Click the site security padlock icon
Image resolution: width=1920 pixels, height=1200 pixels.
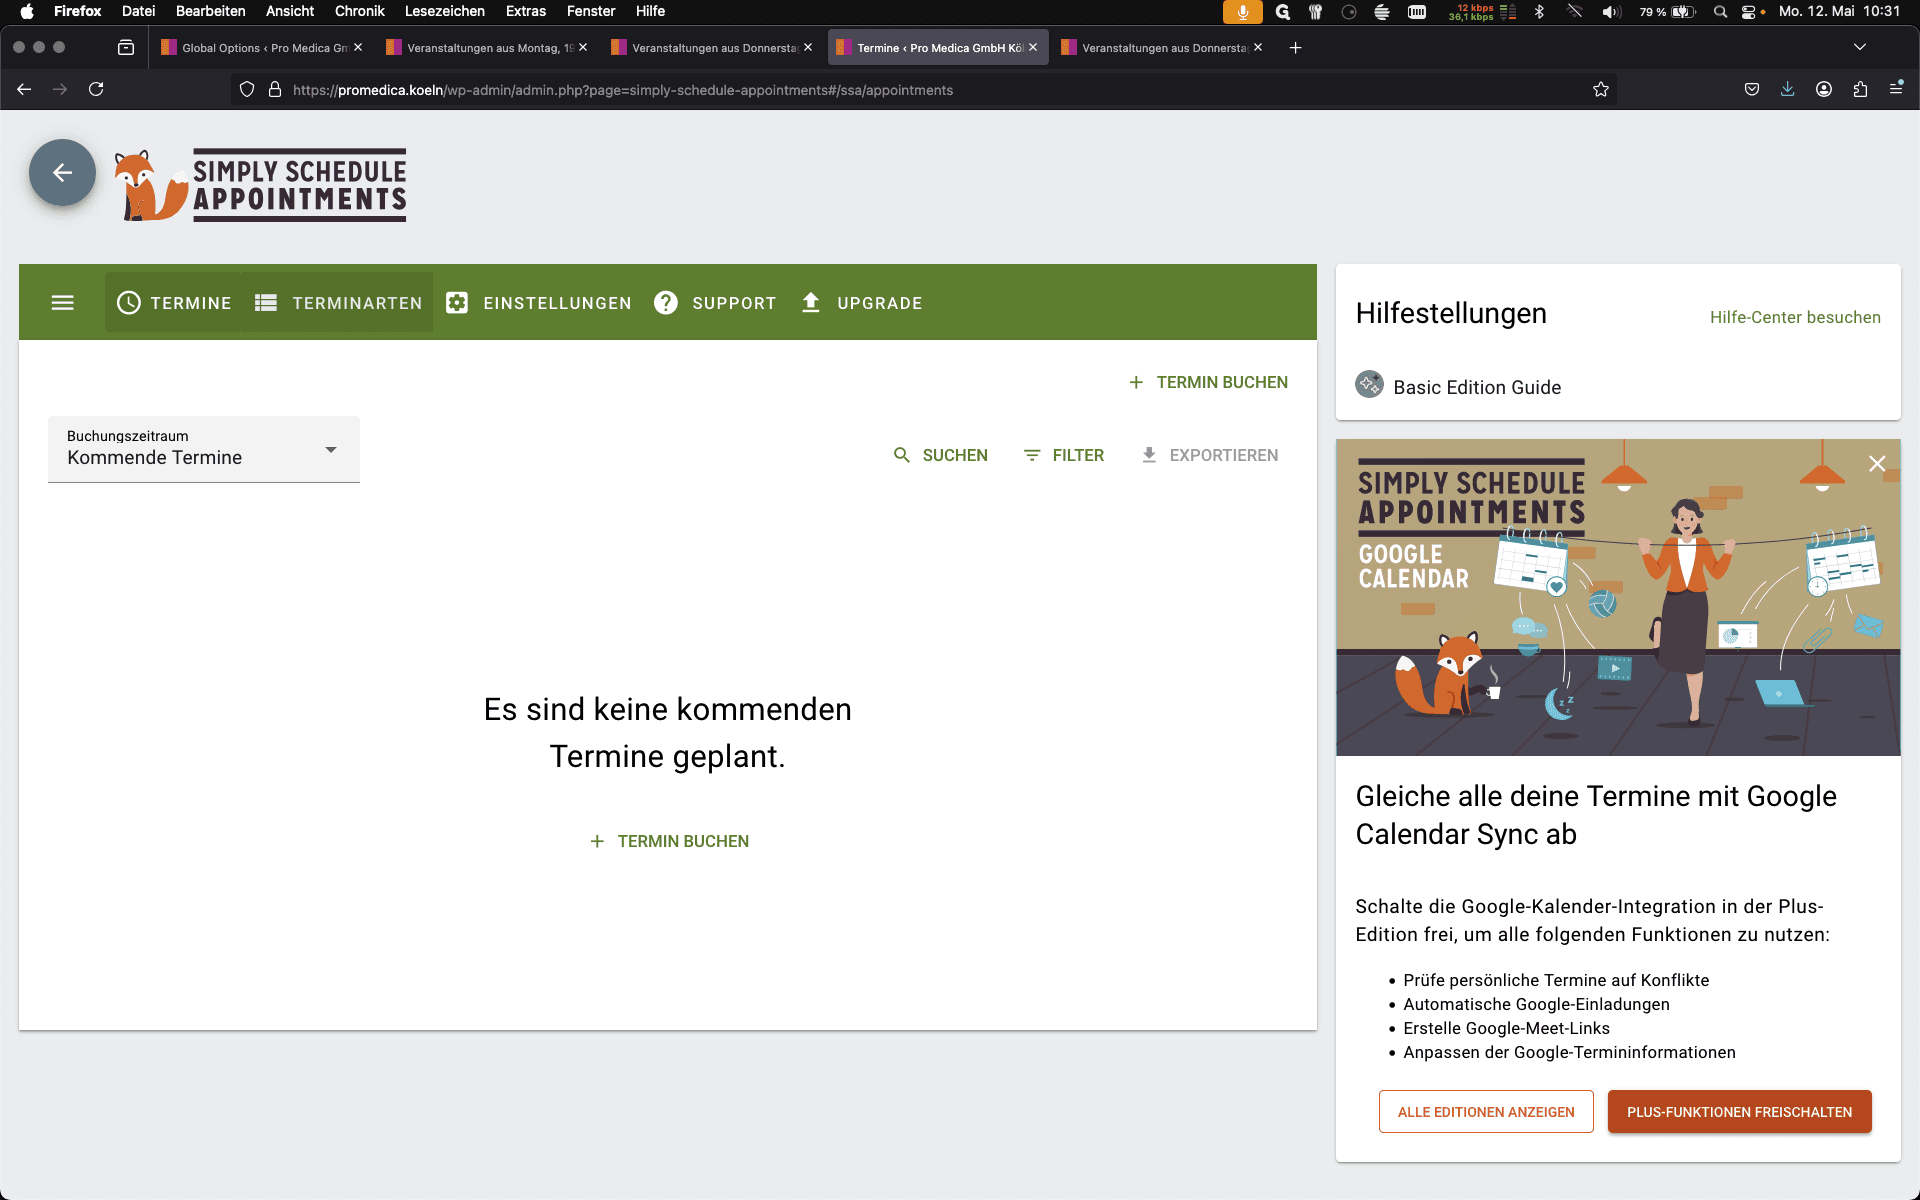click(x=275, y=89)
